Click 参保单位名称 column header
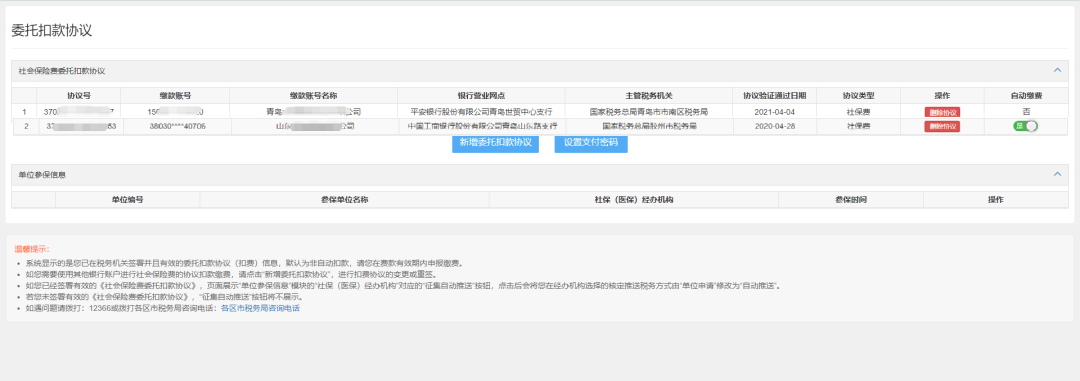This screenshot has width=1080, height=381. (344, 199)
